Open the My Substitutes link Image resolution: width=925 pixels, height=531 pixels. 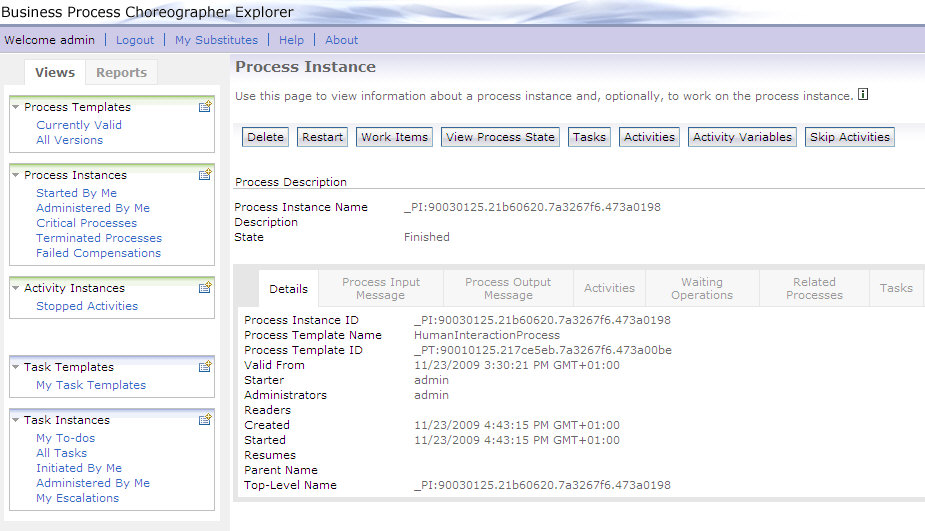click(x=216, y=40)
